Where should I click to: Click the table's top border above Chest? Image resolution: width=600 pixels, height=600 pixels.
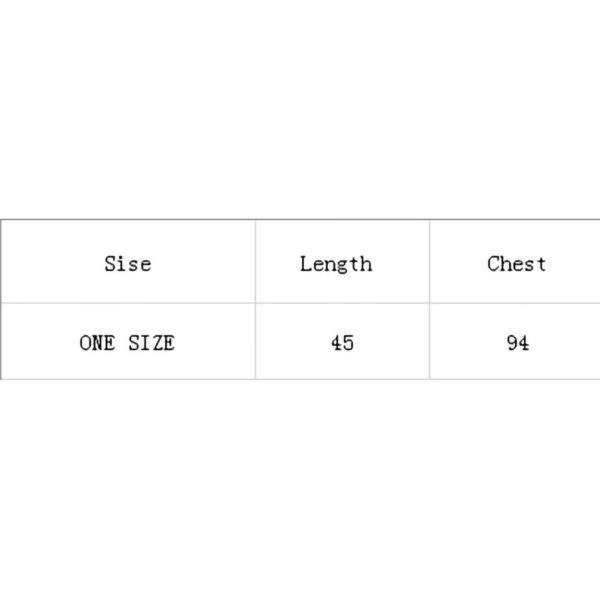coord(516,219)
